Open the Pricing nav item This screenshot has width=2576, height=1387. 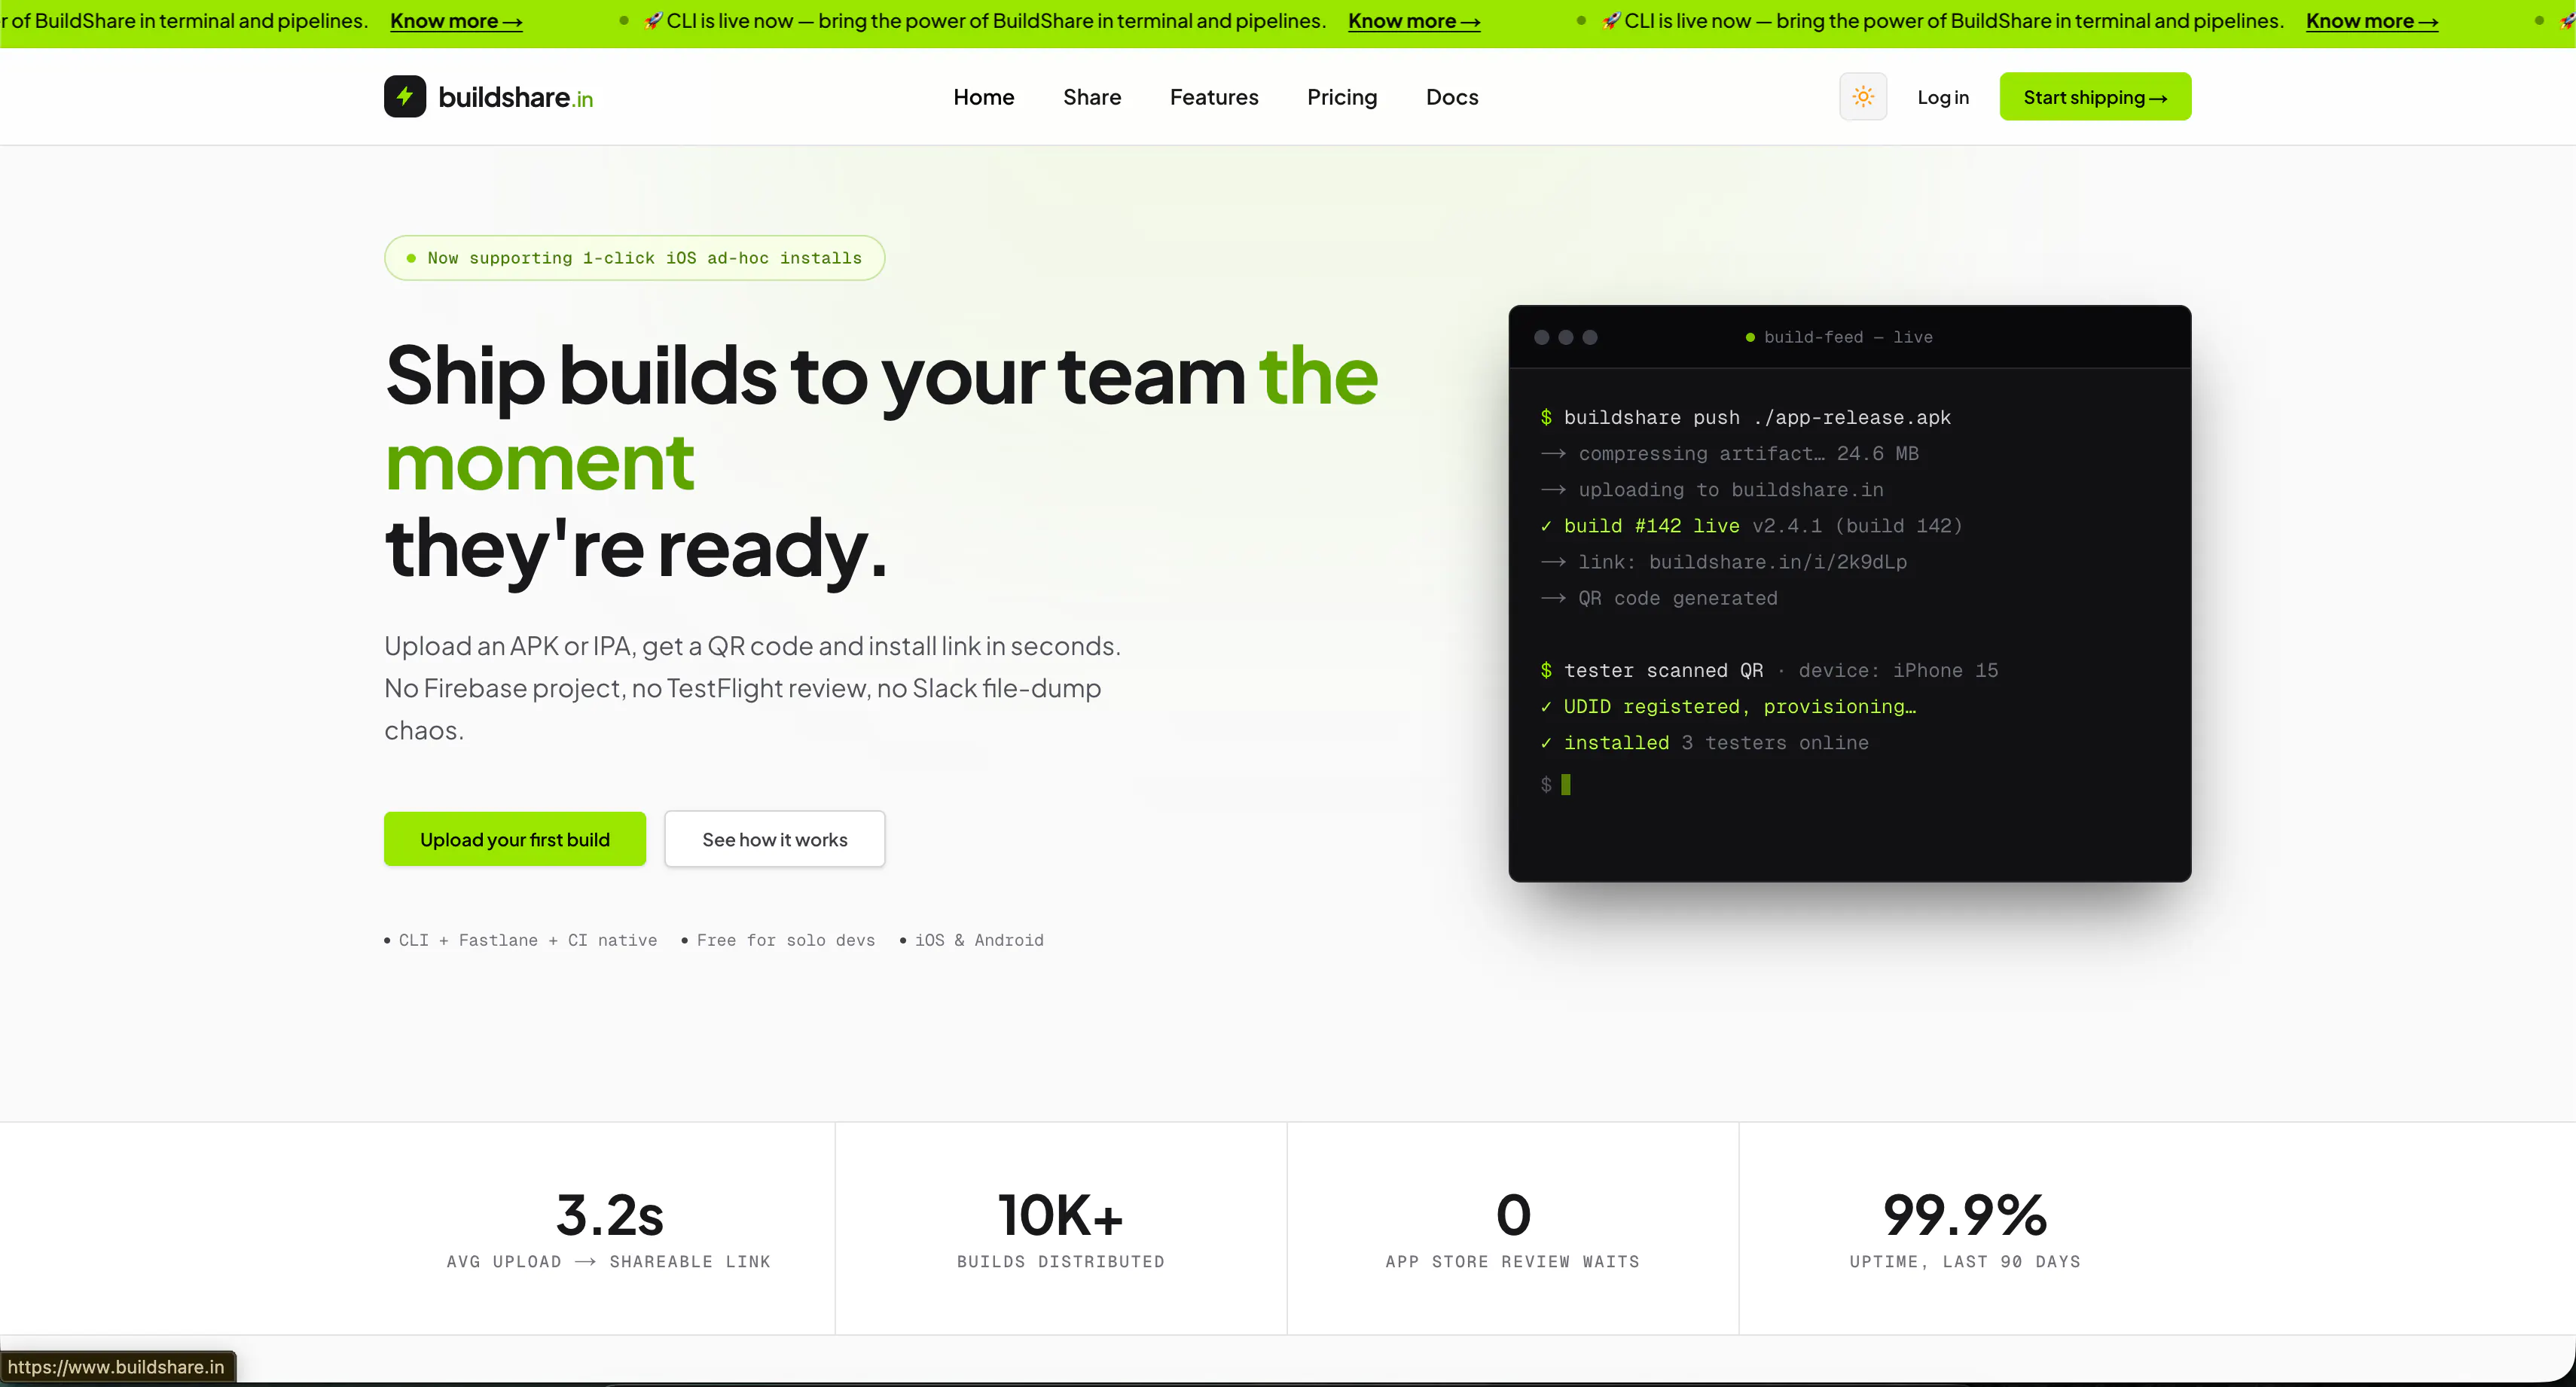[x=1342, y=97]
